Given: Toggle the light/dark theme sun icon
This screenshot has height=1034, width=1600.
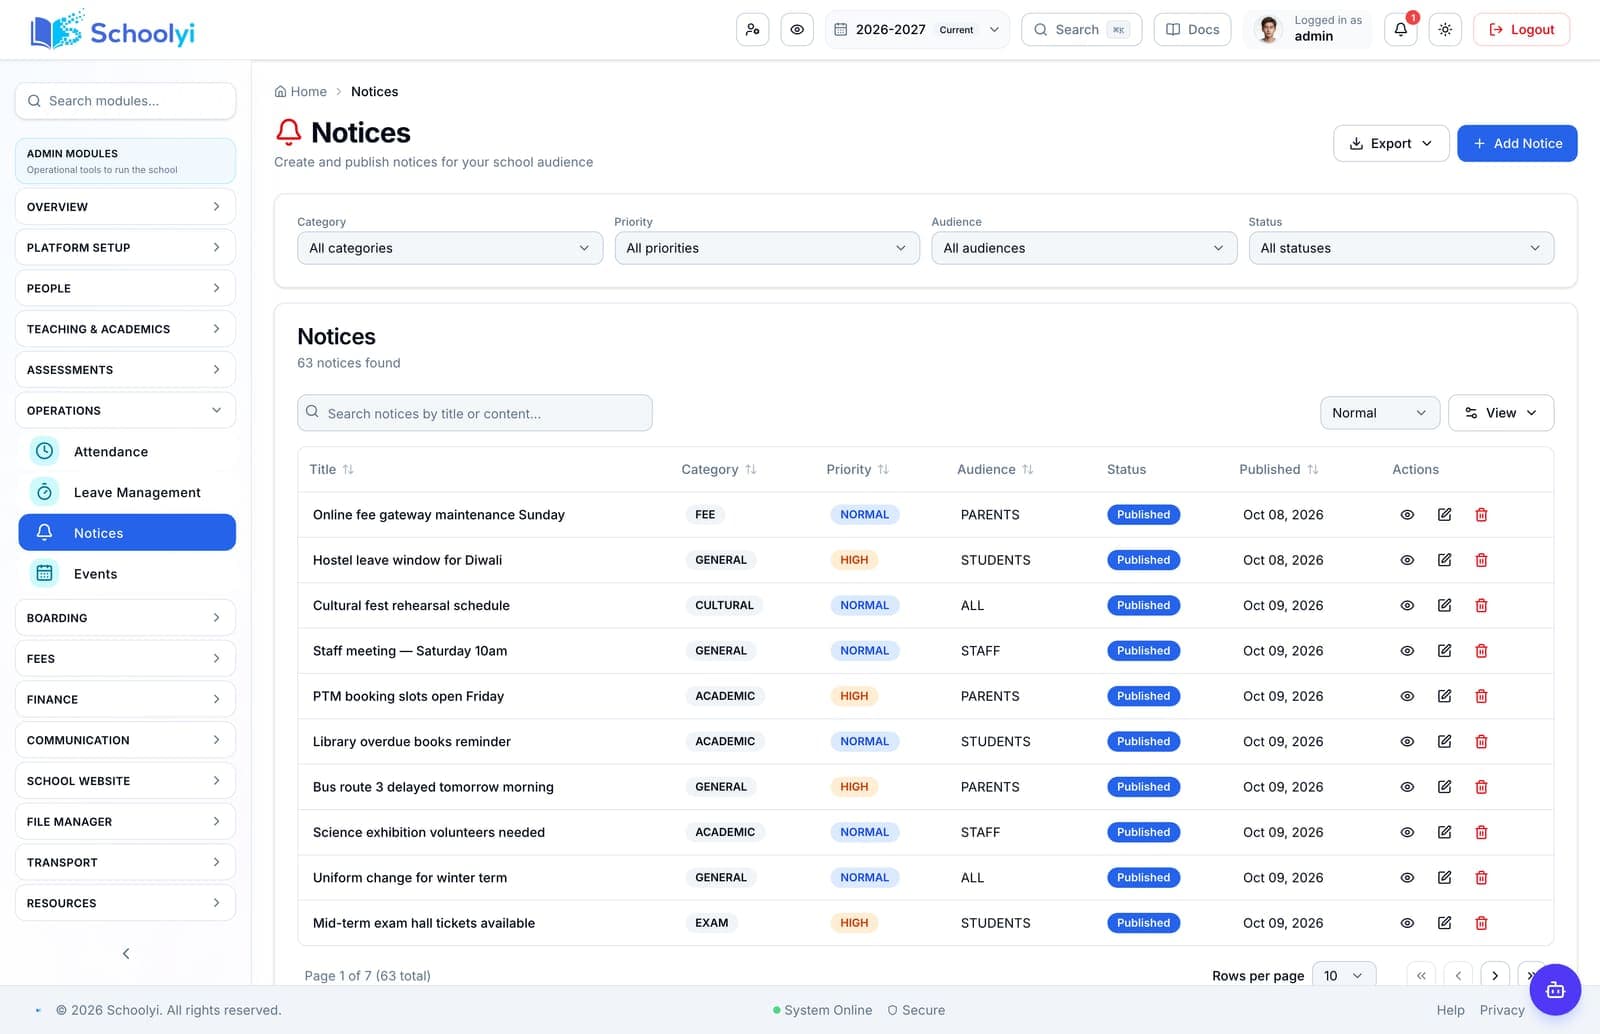Looking at the screenshot, I should [1445, 30].
